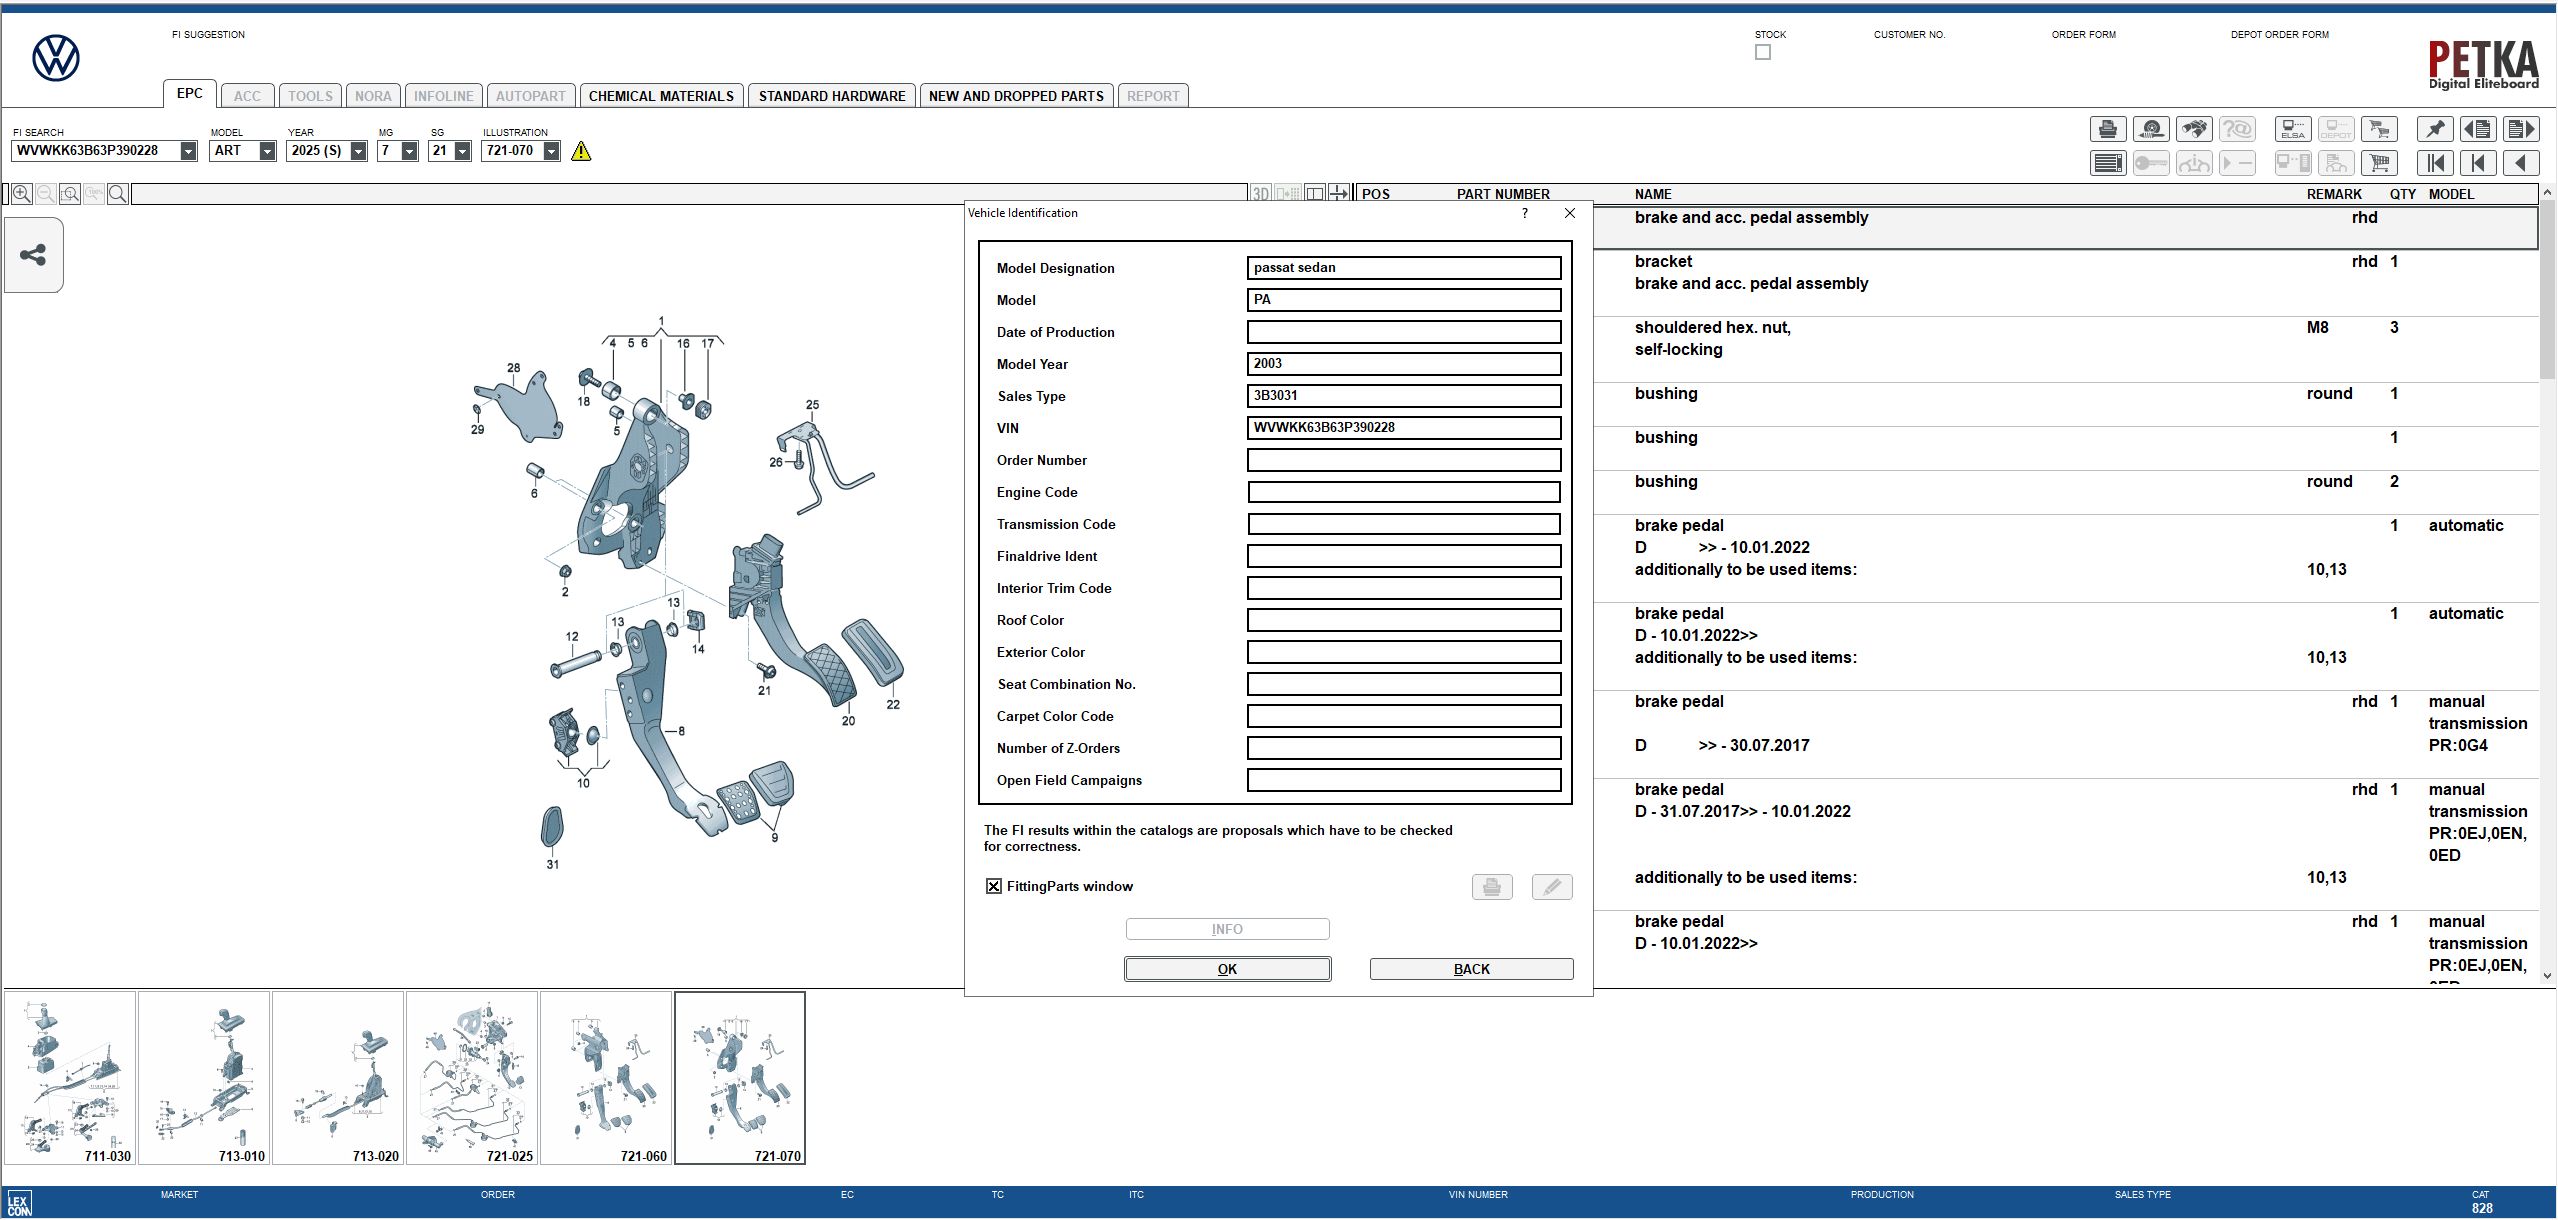Open the STANDARD HARDWARE tab
2558x1220 pixels.
click(832, 96)
